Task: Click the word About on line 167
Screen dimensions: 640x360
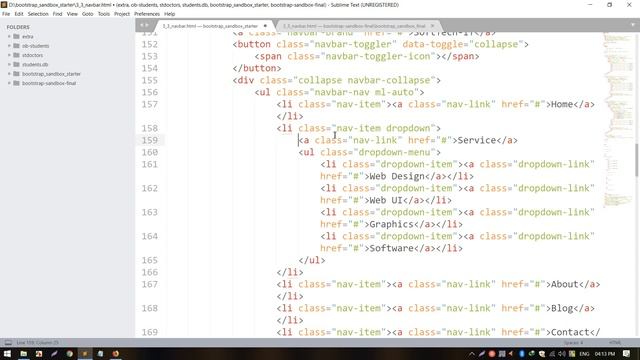Action: [565, 284]
